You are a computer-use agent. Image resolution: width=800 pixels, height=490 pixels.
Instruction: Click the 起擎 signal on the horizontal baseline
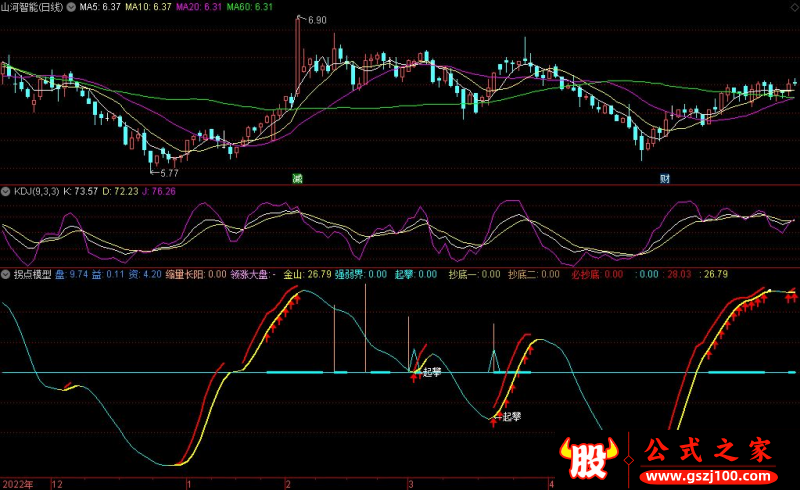click(431, 372)
